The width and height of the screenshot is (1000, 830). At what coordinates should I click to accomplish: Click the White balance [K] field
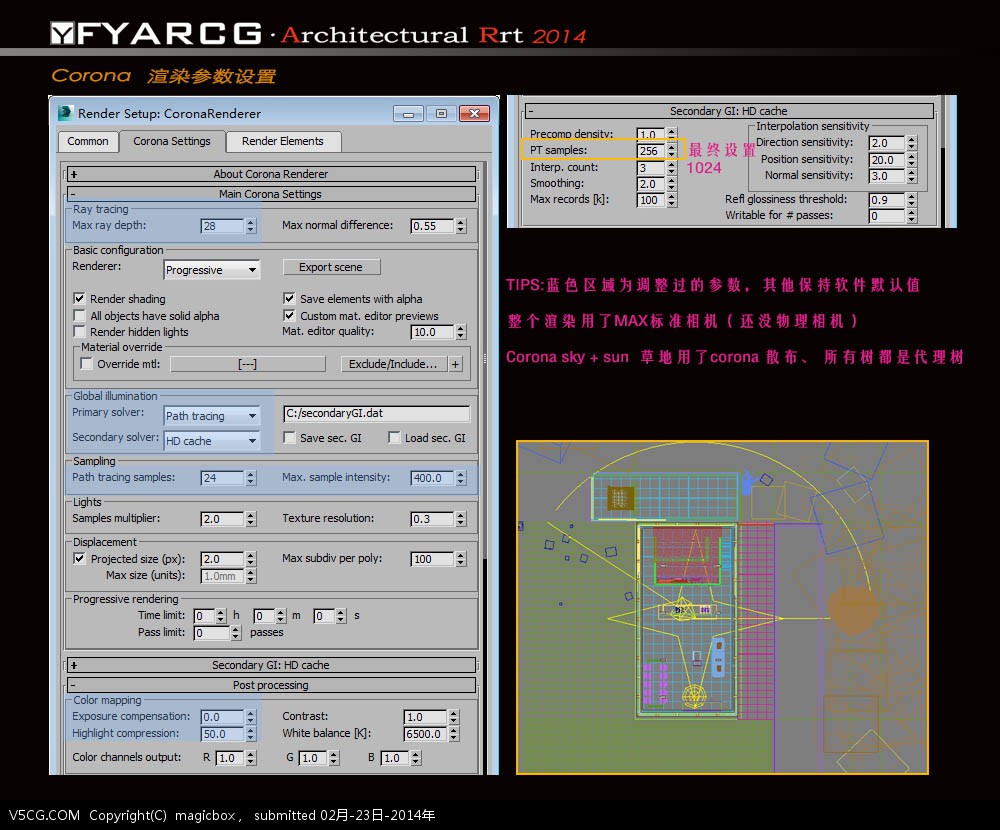point(425,734)
